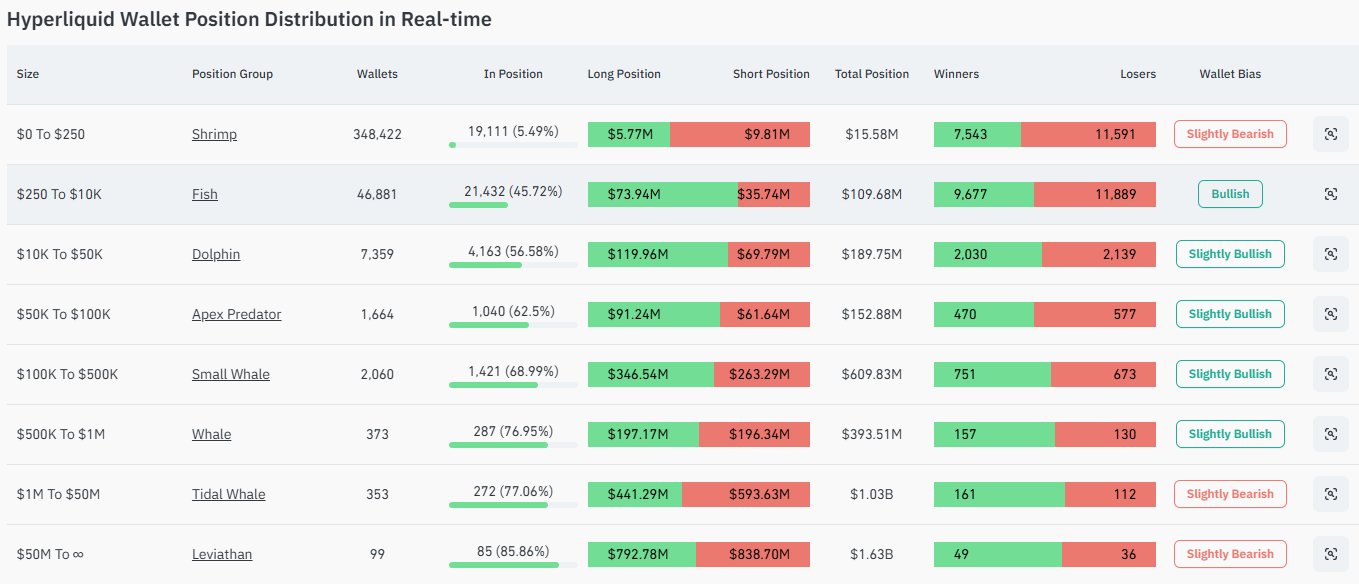The image size is (1359, 584).
Task: Open details icon for Small Whale row
Action: tap(1330, 374)
